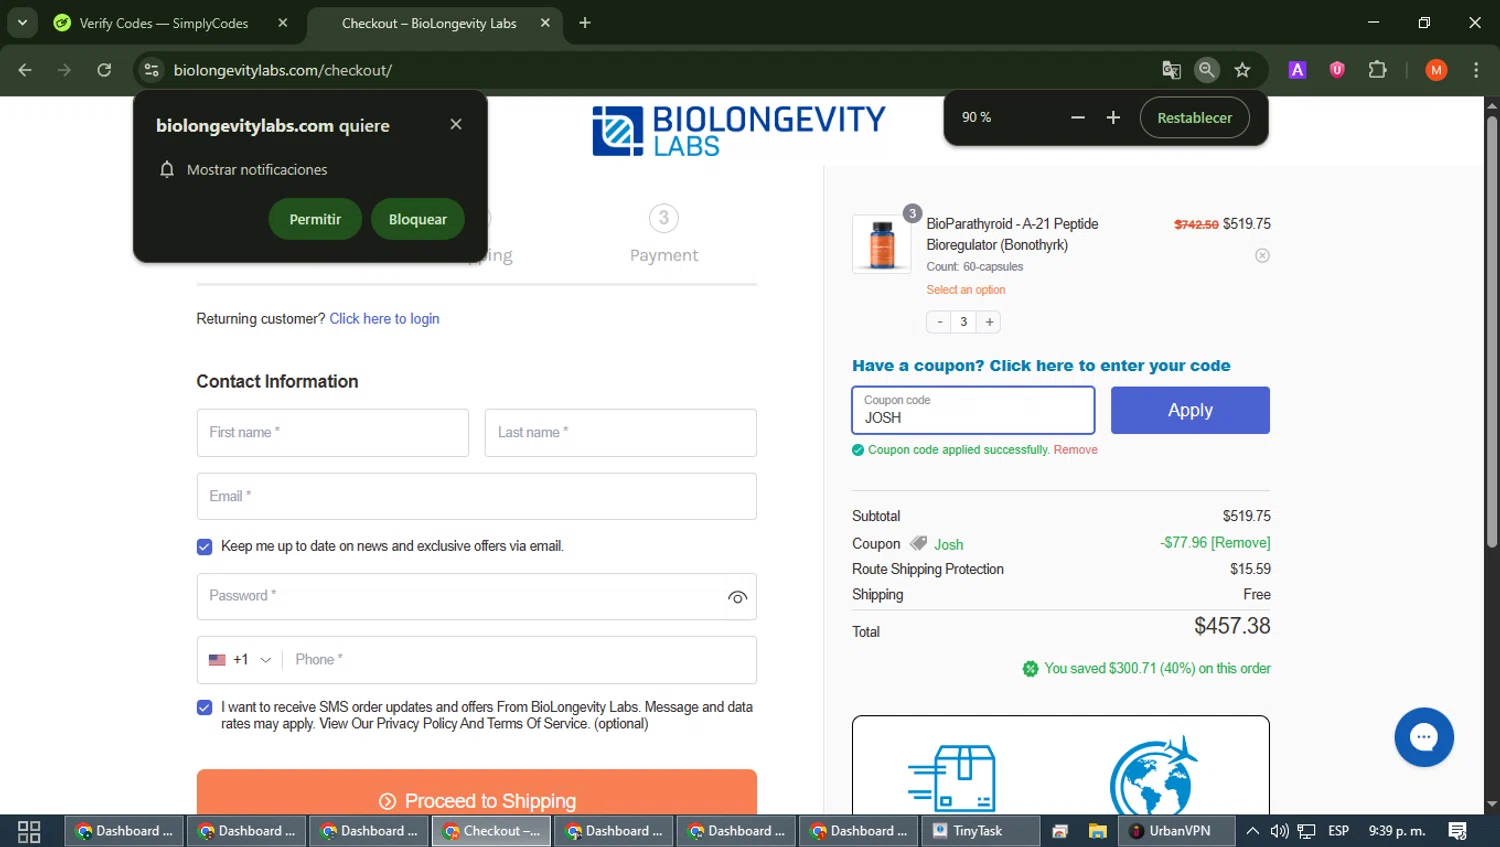This screenshot has height=847, width=1500.
Task: Open the +1 country code dropdown
Action: tap(240, 660)
